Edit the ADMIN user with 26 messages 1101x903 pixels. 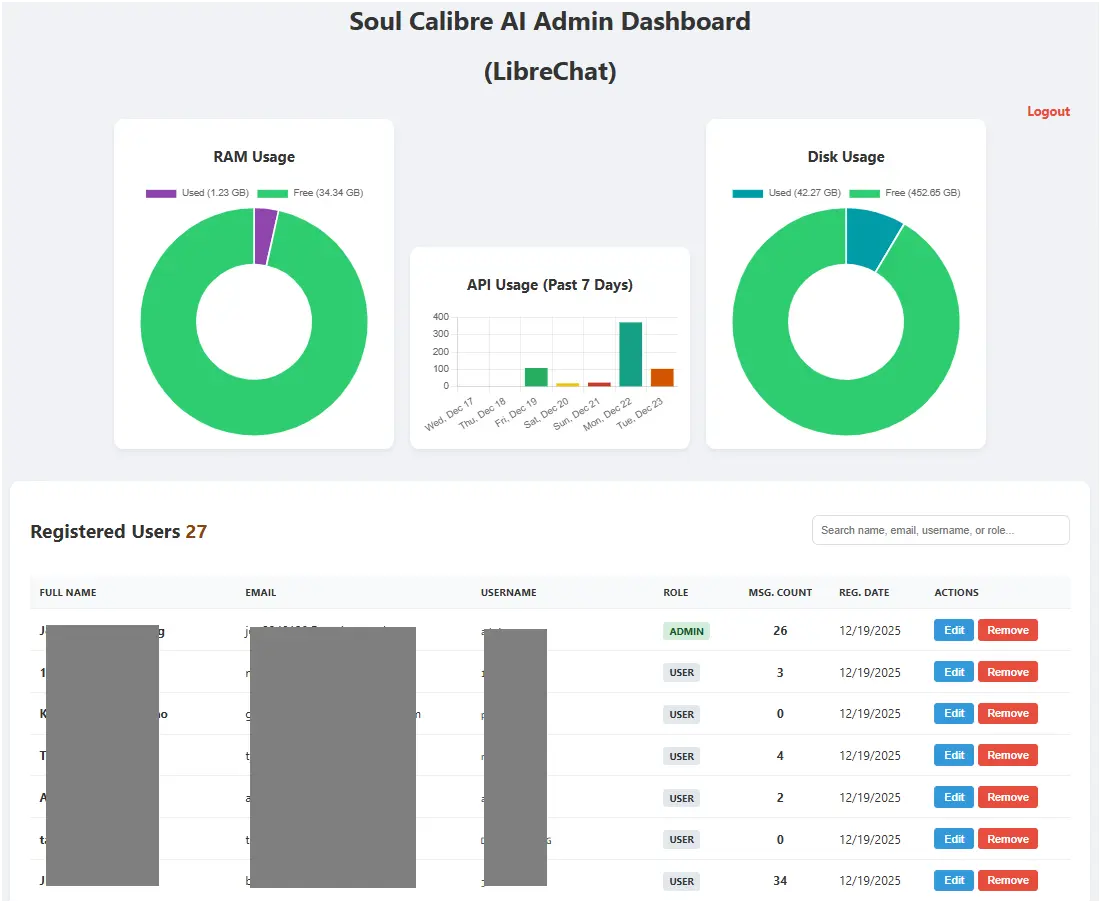(954, 630)
